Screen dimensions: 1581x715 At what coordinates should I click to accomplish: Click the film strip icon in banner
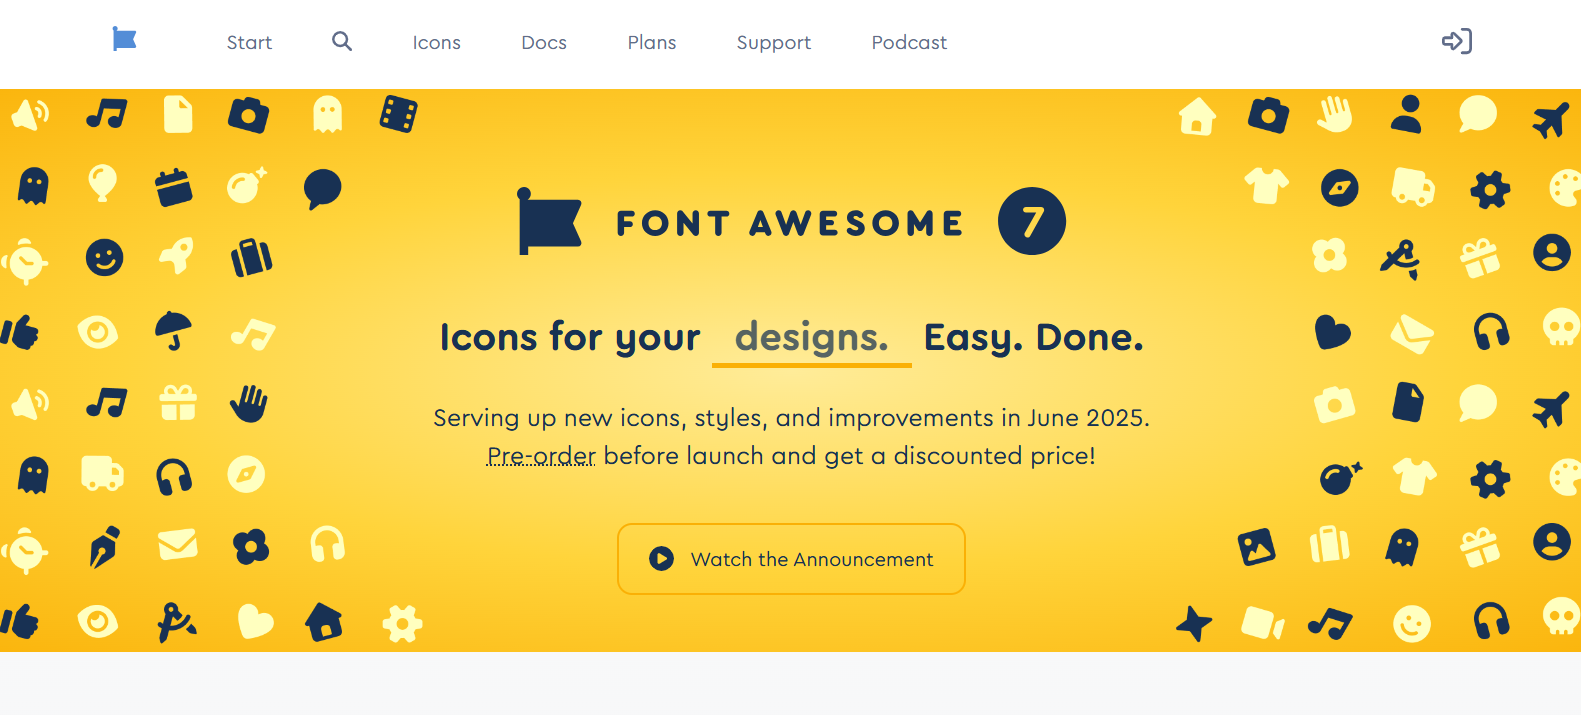tap(398, 114)
